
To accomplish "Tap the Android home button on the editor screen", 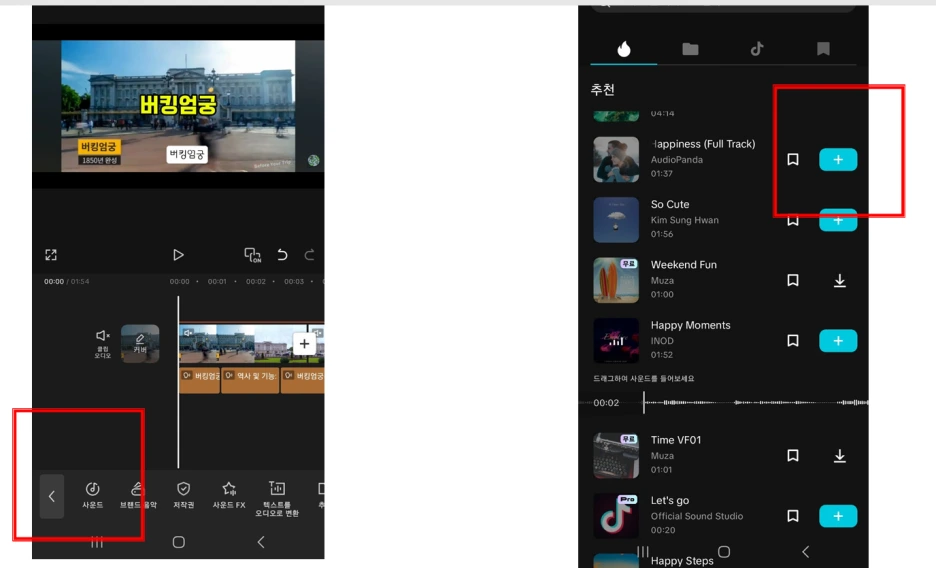I will pyautogui.click(x=178, y=542).
